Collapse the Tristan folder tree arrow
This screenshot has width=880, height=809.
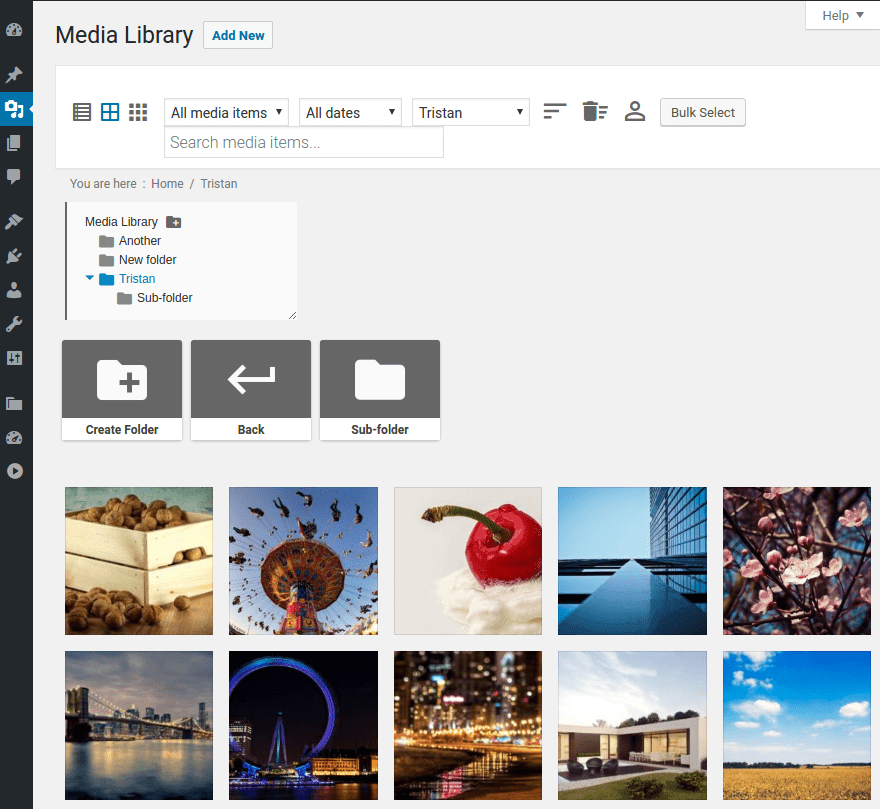pyautogui.click(x=90, y=279)
